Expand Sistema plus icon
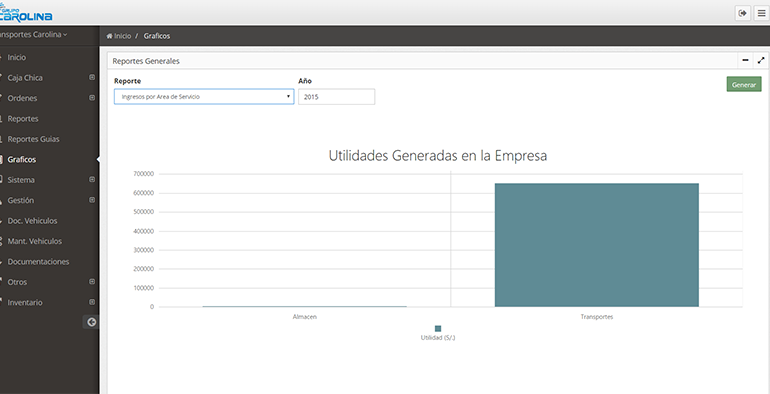Screen dimensions: 770x394 tap(92, 179)
